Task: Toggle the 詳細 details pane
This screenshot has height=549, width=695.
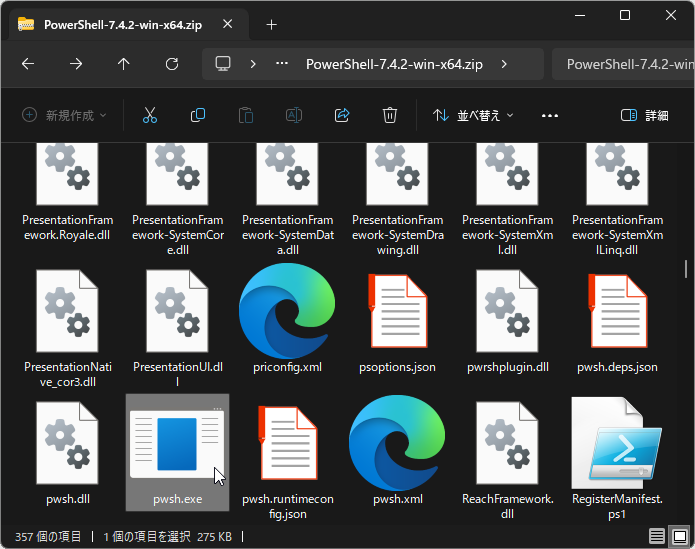Action: [x=644, y=116]
